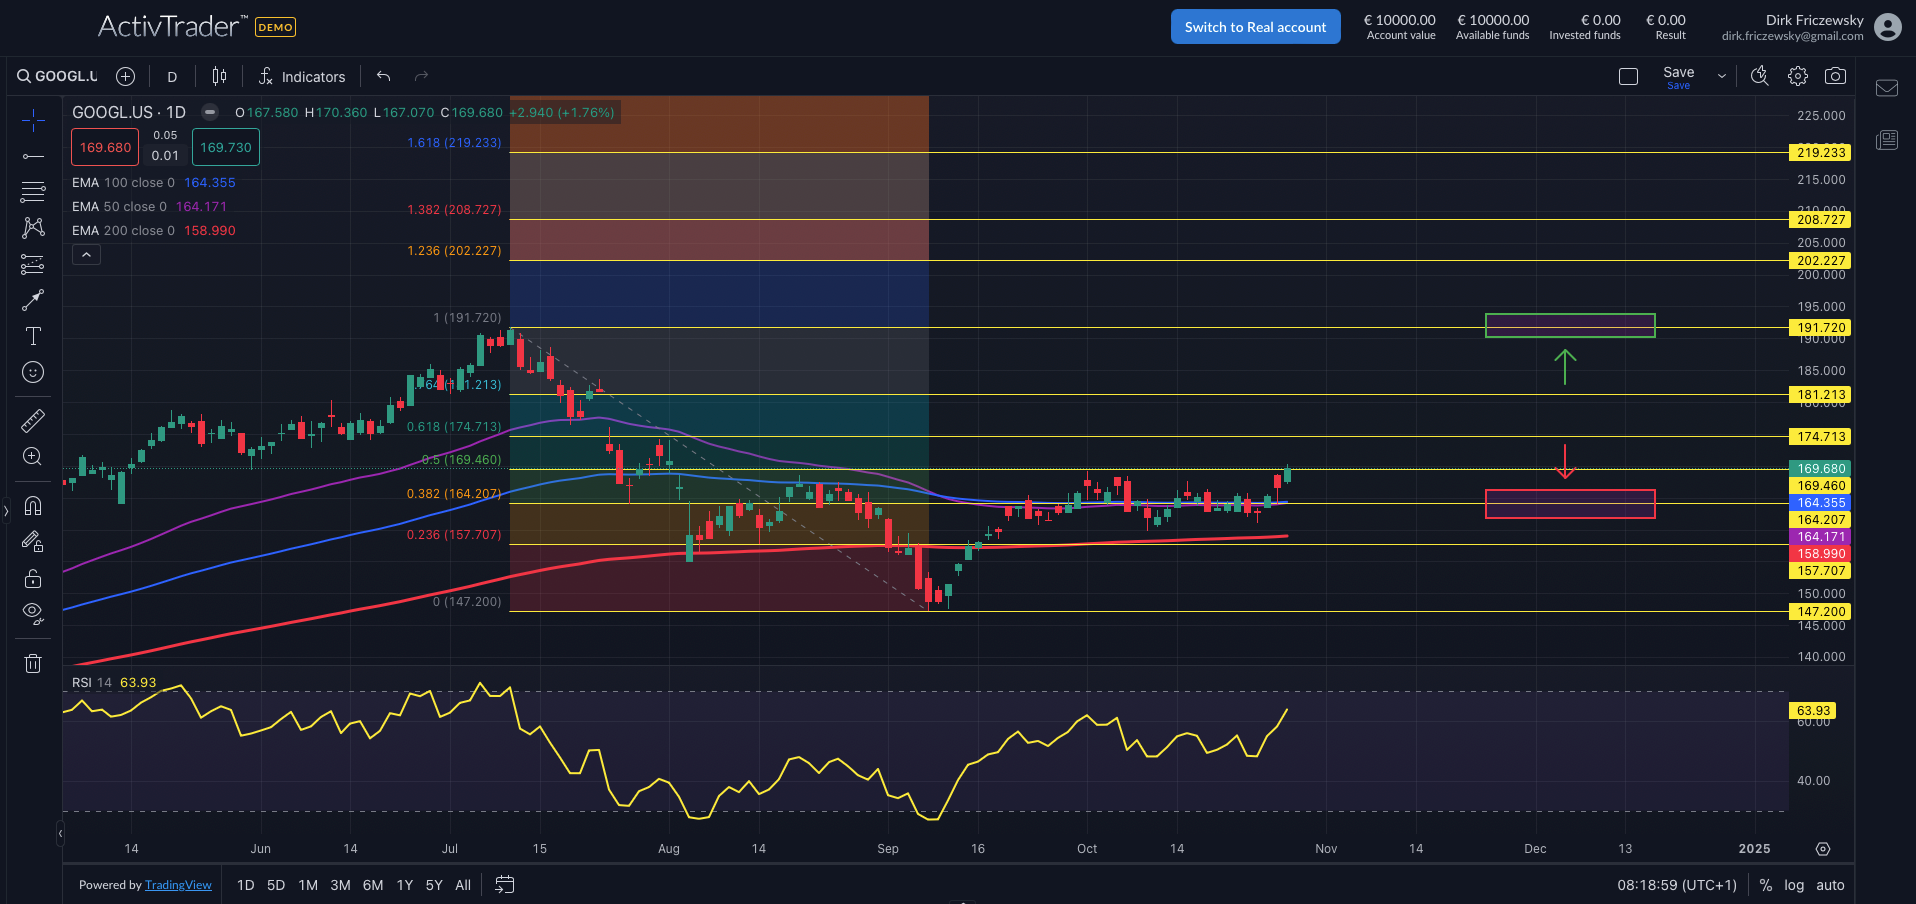This screenshot has height=904, width=1916.
Task: Open chart settings gear icon
Action: tap(1798, 76)
